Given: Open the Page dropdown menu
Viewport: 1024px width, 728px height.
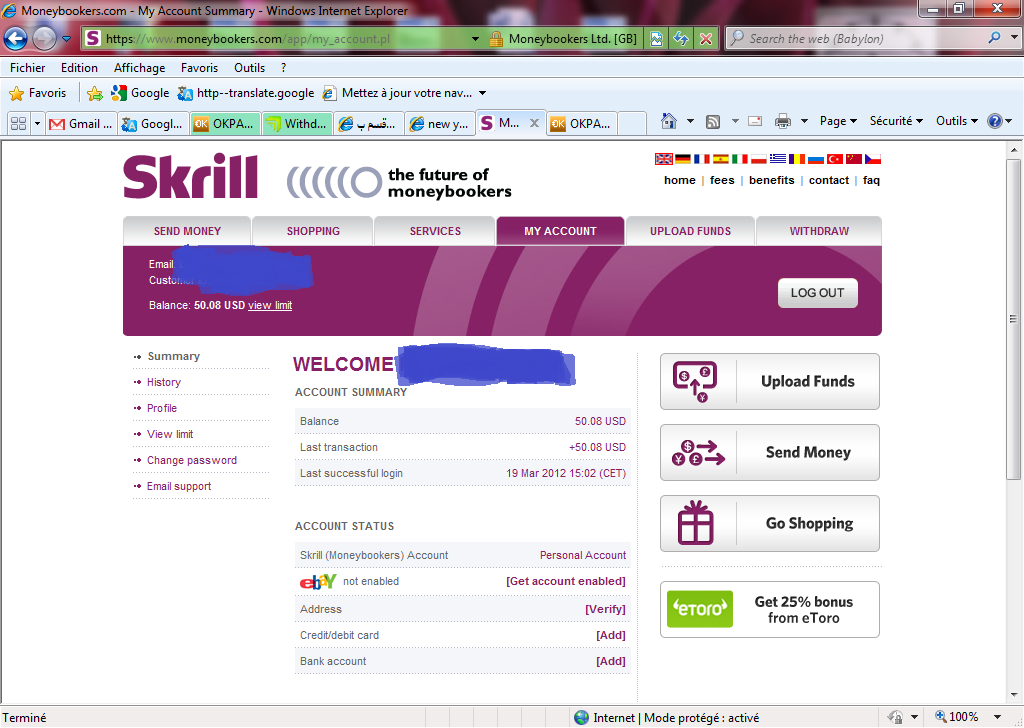Looking at the screenshot, I should click(x=838, y=121).
